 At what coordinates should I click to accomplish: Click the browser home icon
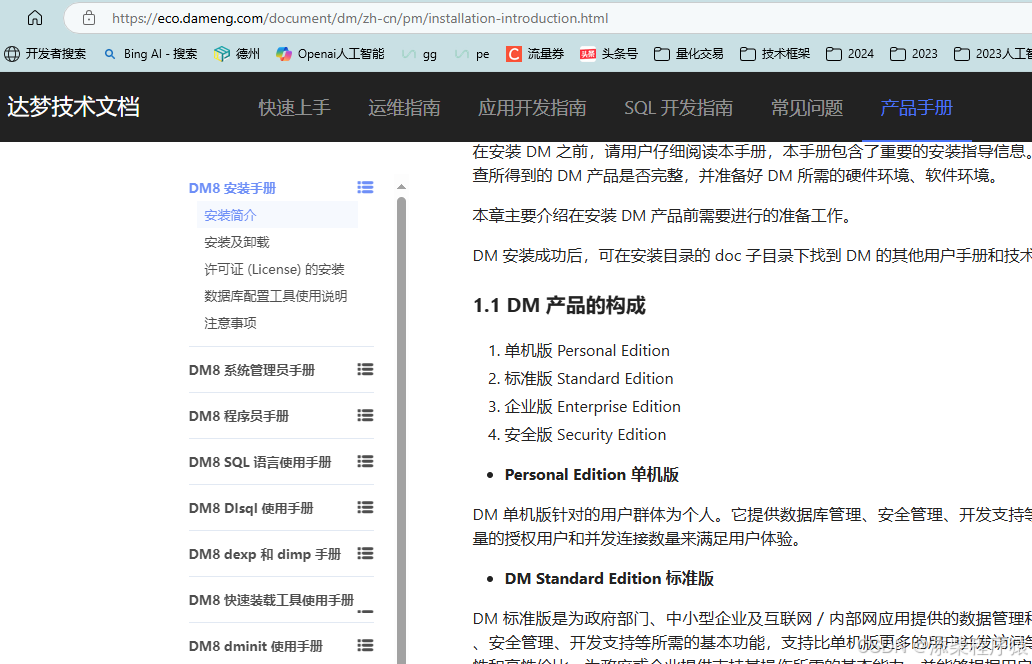point(35,18)
